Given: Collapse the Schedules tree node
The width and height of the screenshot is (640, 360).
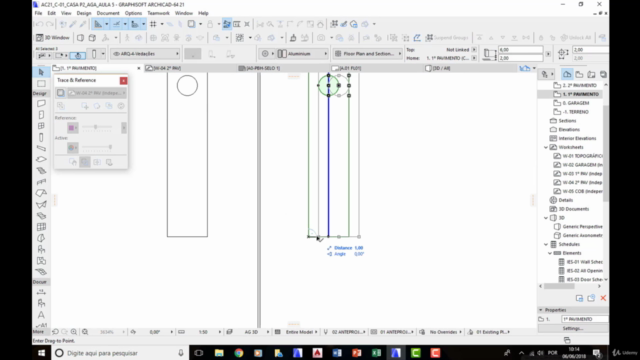Looking at the screenshot, I should coord(546,244).
